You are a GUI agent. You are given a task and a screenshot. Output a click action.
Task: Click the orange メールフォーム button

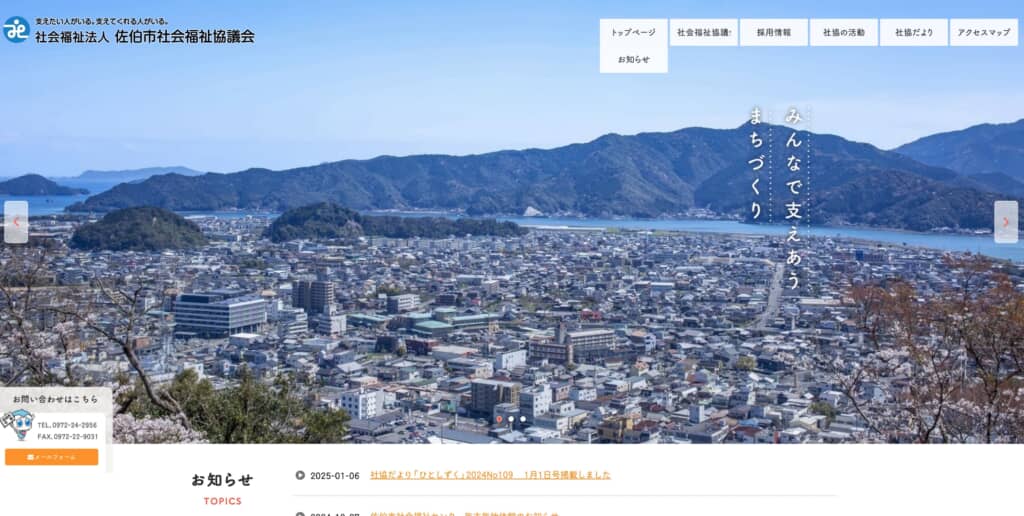click(x=52, y=457)
